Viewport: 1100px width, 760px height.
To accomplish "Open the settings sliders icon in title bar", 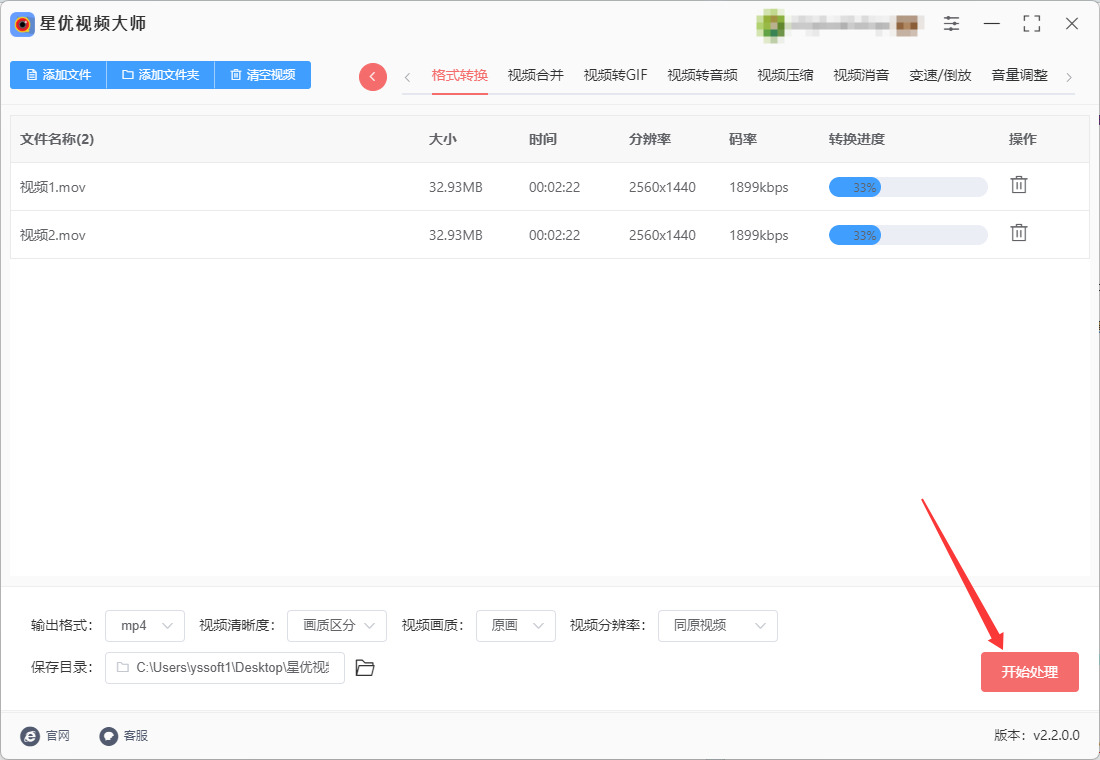I will (x=951, y=24).
